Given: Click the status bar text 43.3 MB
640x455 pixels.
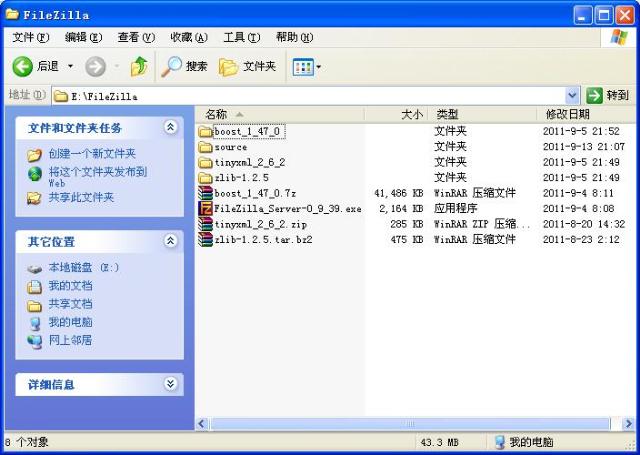Looking at the screenshot, I should coord(440,442).
